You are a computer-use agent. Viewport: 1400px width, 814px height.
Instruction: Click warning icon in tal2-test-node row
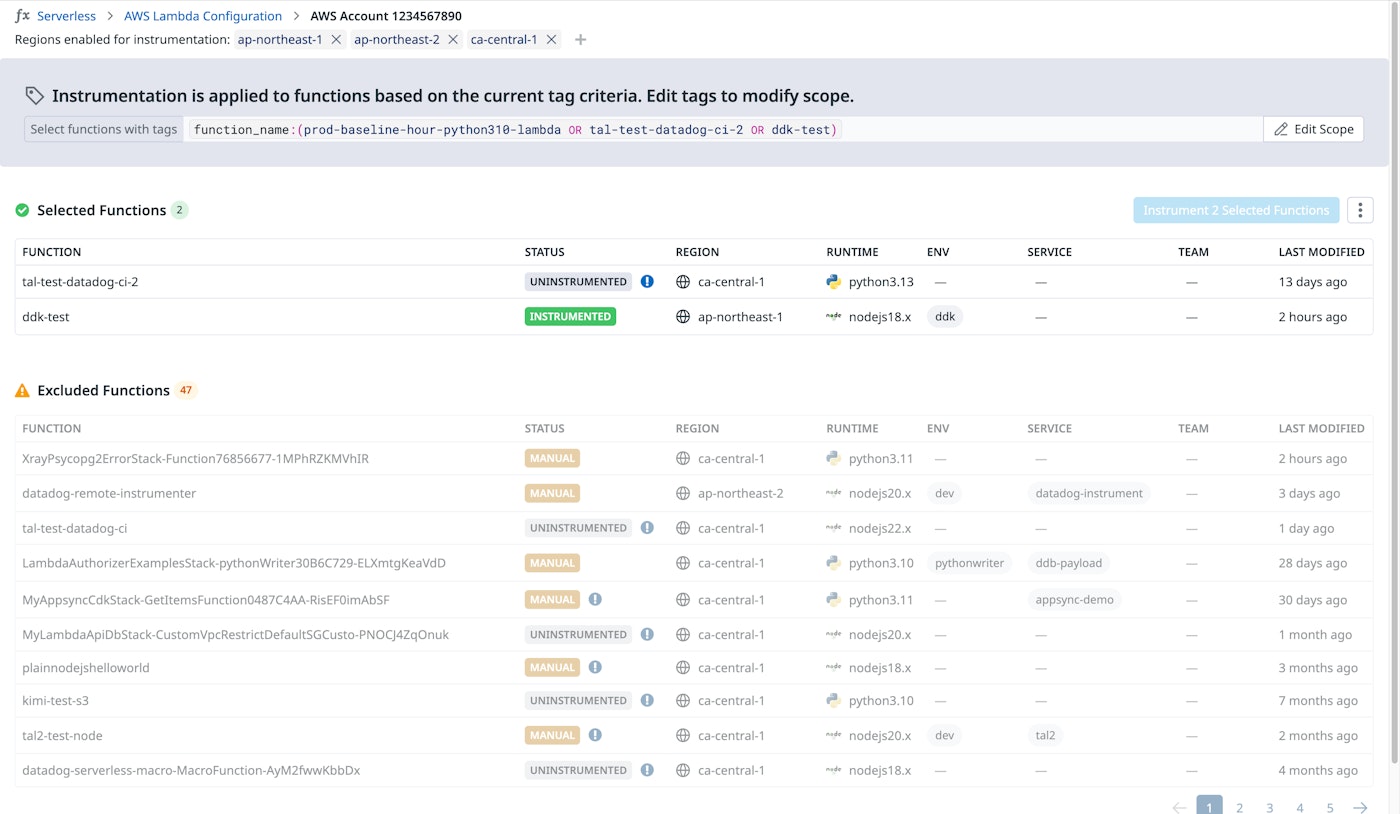595,735
